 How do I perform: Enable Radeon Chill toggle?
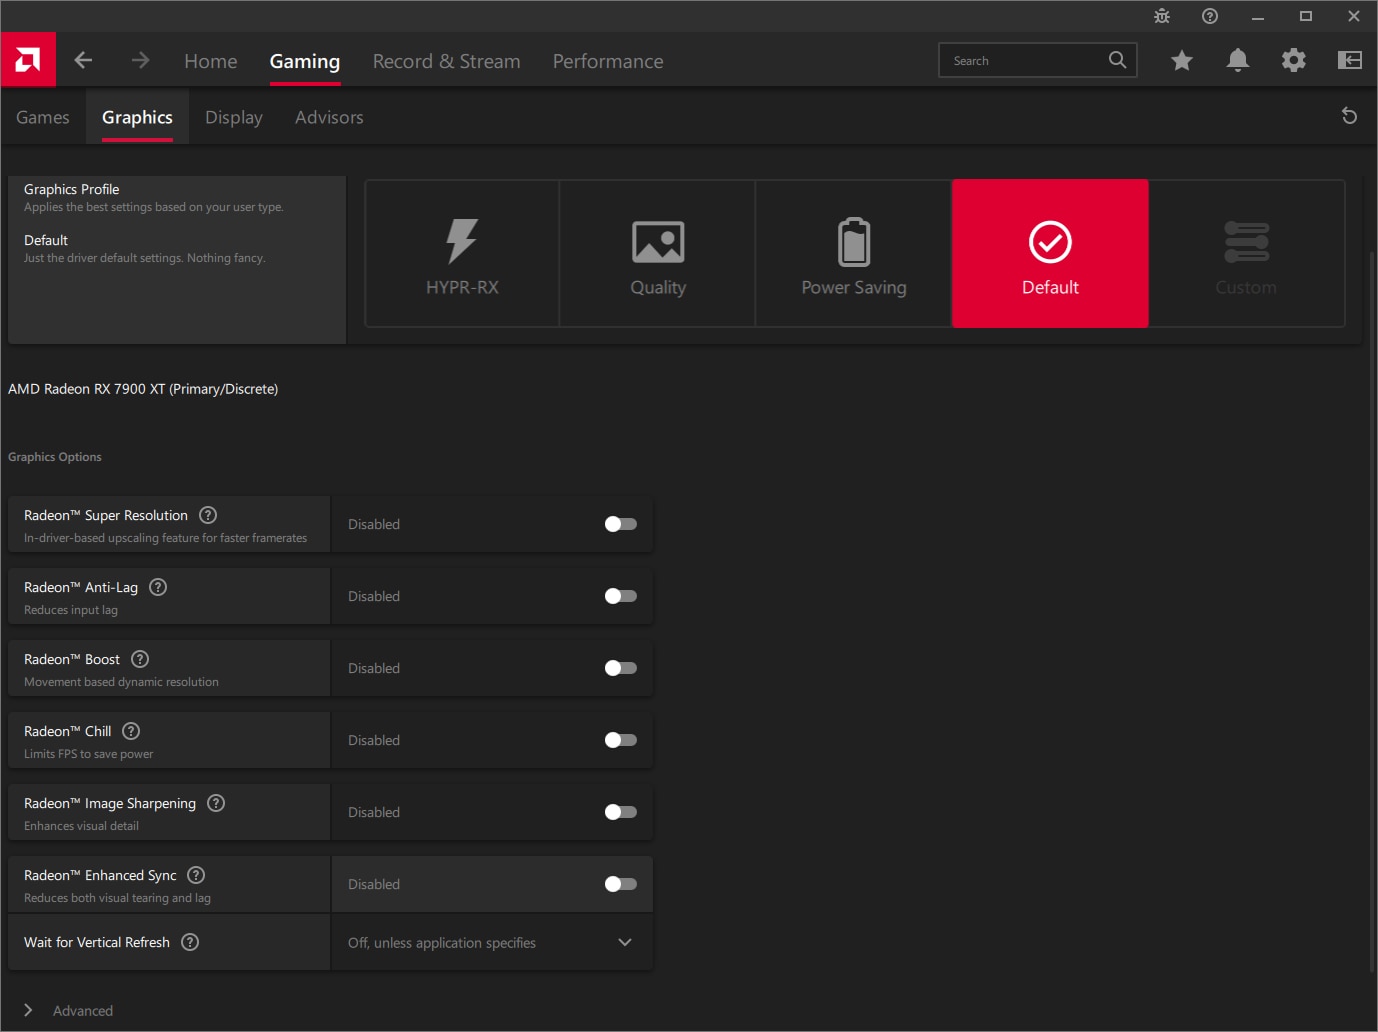tap(620, 740)
